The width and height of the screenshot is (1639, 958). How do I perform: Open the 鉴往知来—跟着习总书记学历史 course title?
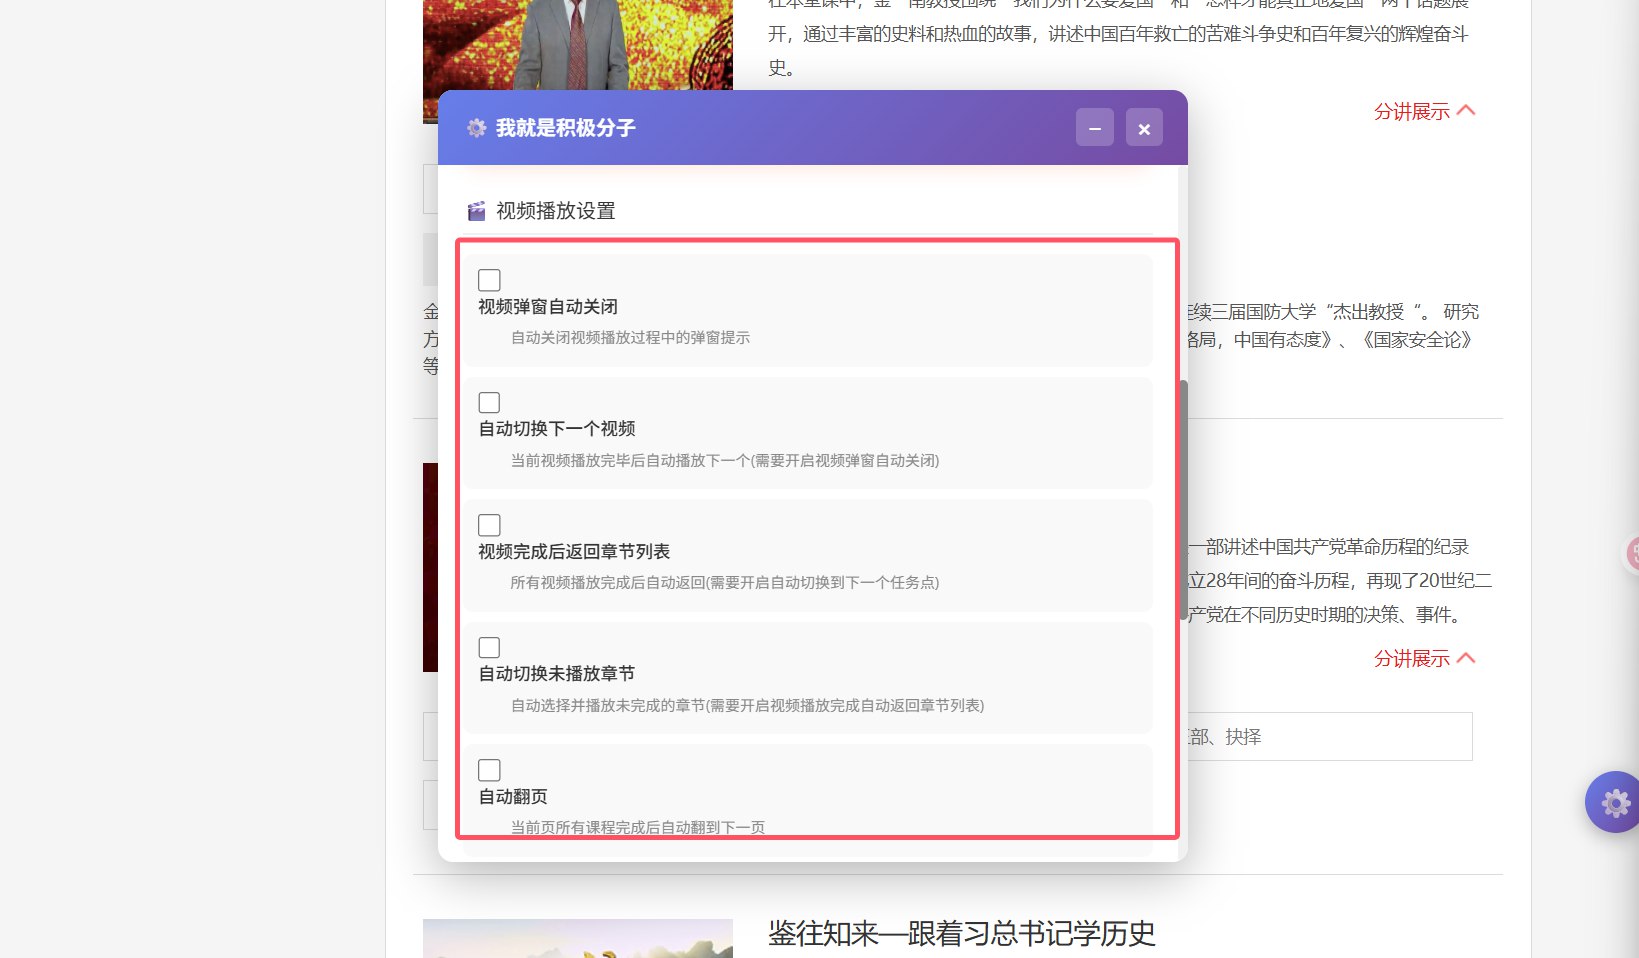pos(961,934)
